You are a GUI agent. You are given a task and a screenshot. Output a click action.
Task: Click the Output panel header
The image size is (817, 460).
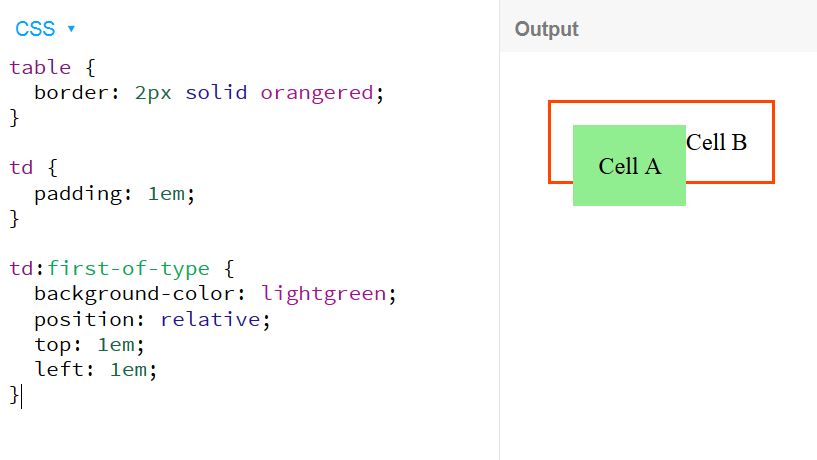tap(547, 29)
